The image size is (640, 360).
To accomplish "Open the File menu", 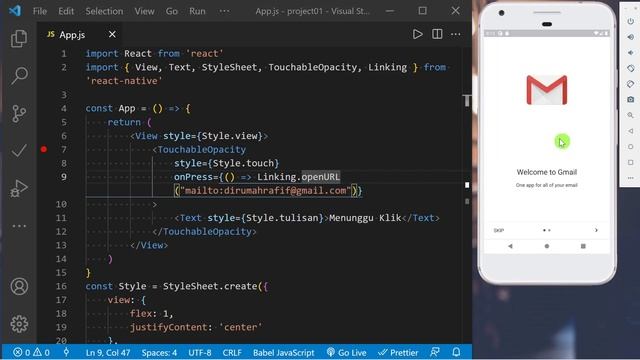I will tap(40, 11).
